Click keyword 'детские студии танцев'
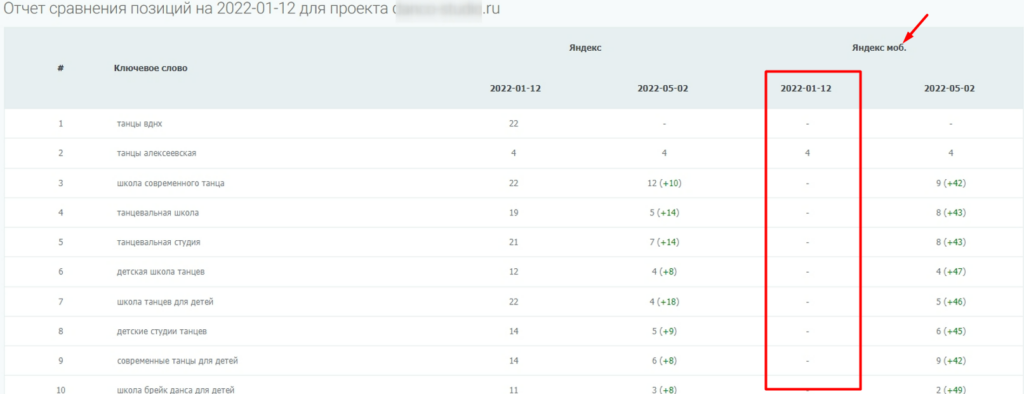The width and height of the screenshot is (1024, 394). pyautogui.click(x=161, y=331)
